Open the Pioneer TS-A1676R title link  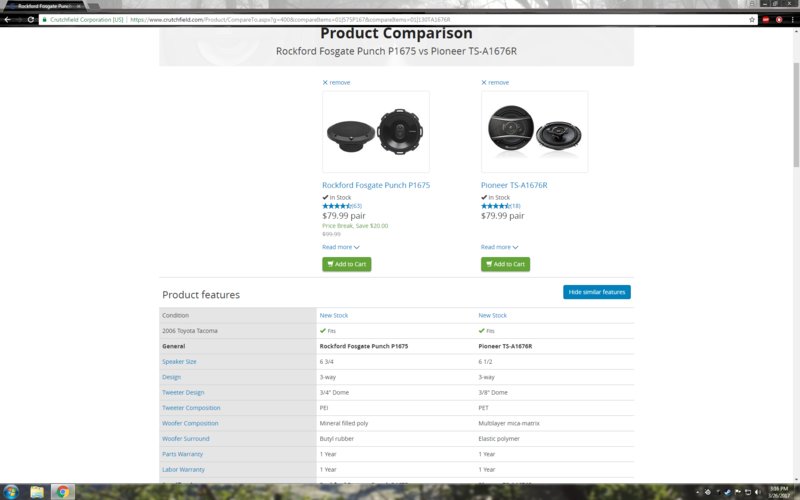pyautogui.click(x=514, y=185)
